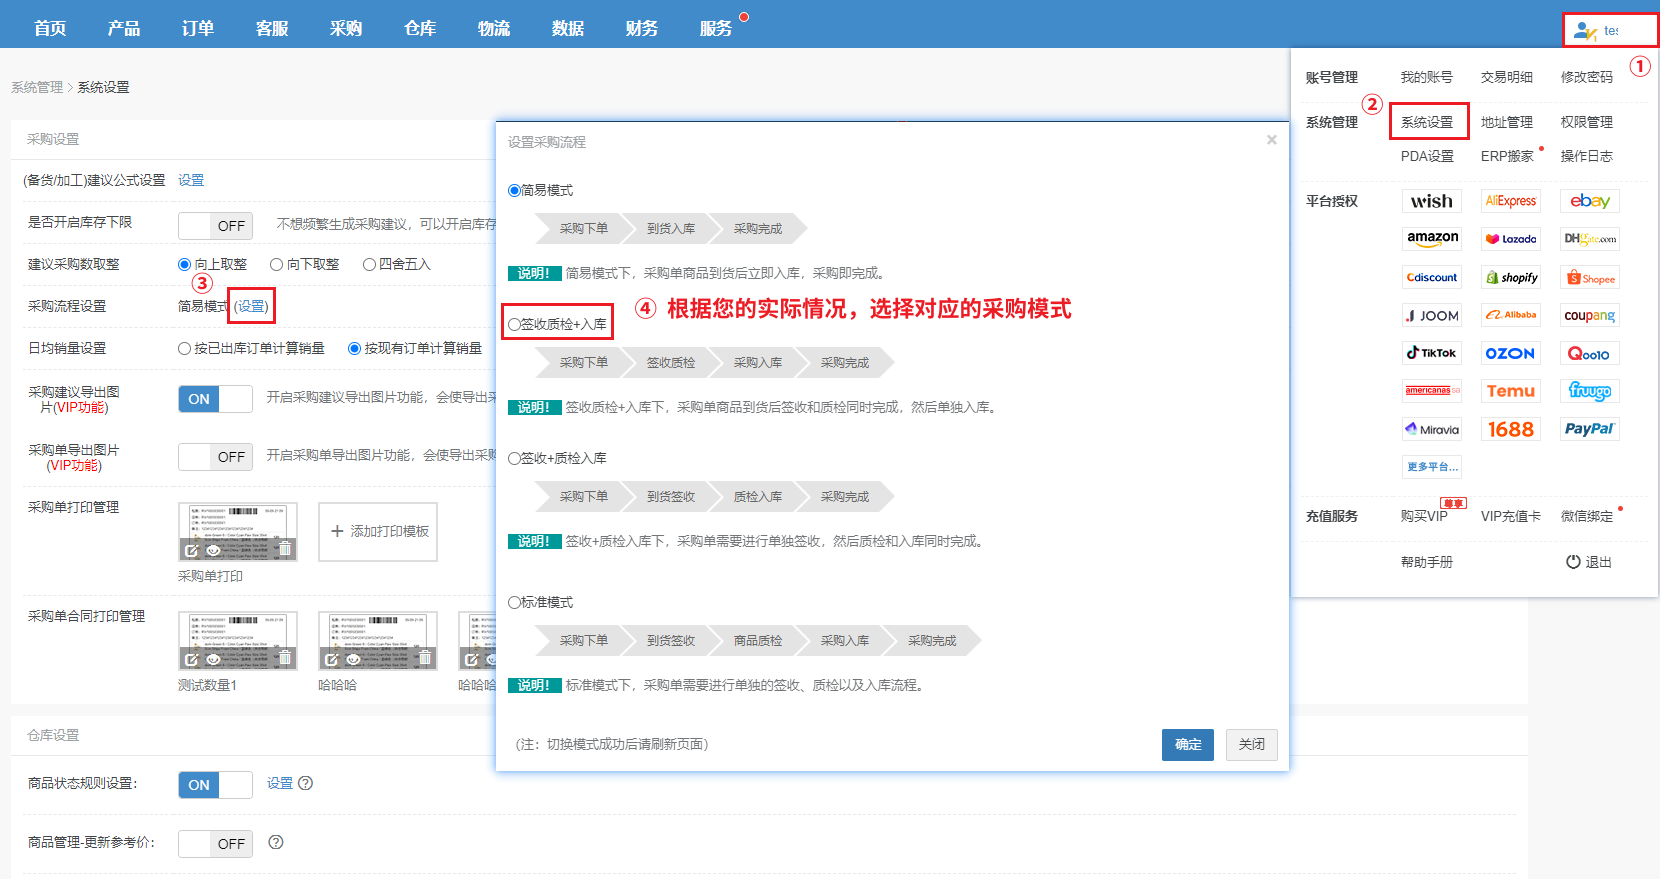The image size is (1660, 879).
Task: Toggle 采购单导出图片 switch
Action: tap(215, 457)
